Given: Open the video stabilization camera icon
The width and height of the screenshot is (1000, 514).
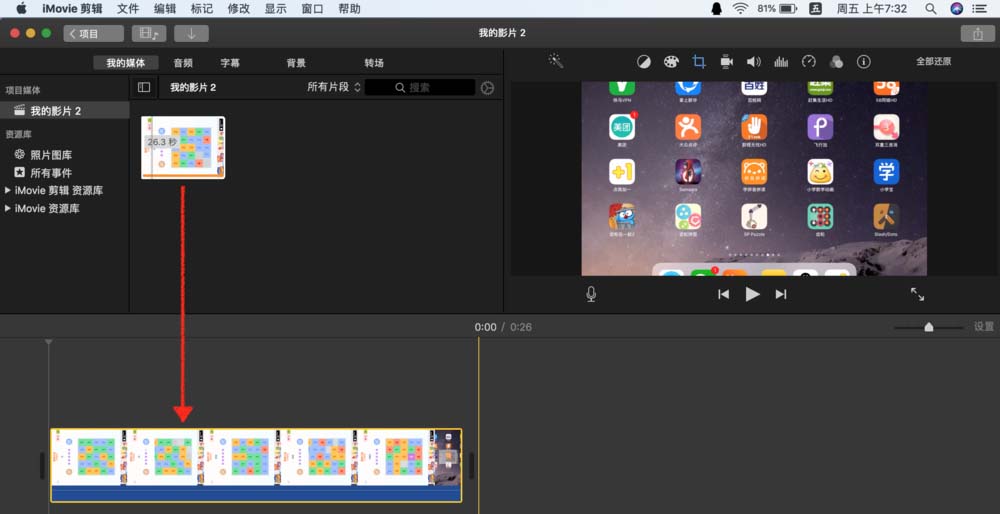Looking at the screenshot, I should click(x=726, y=62).
